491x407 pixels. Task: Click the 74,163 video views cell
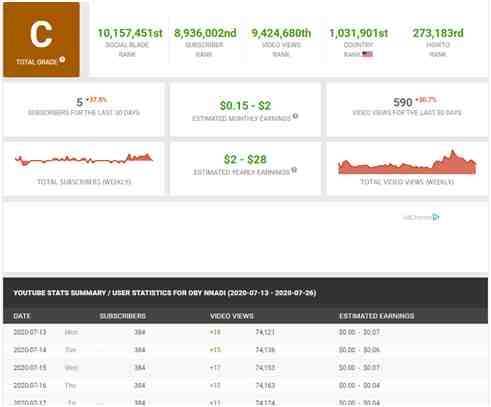pos(265,385)
